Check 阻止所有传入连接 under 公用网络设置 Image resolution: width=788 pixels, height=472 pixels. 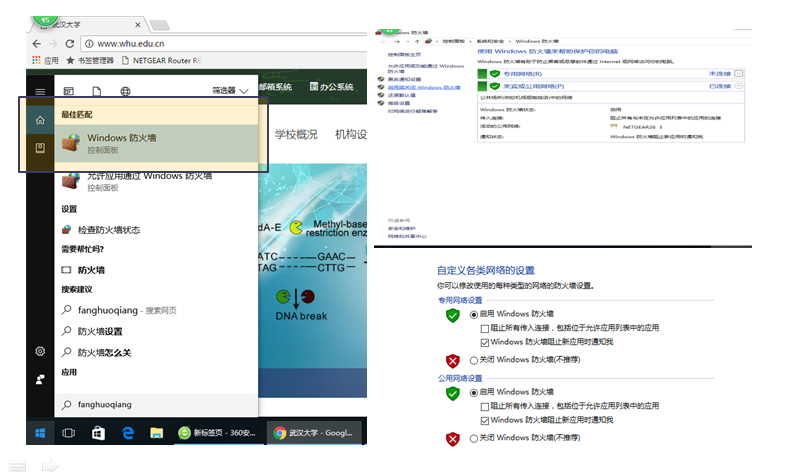485,407
